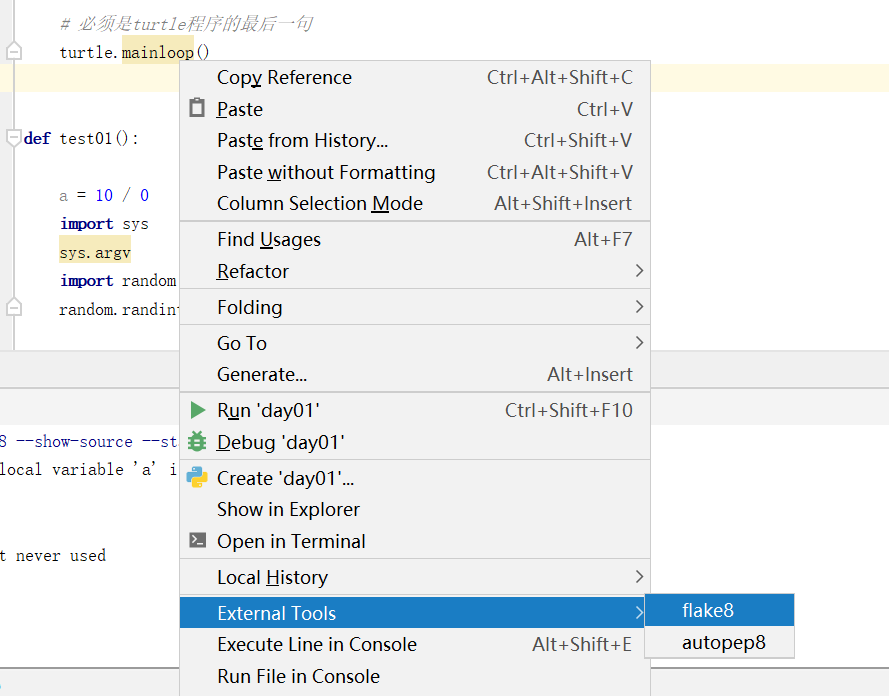Select Copy Reference
The image size is (889, 696).
284,77
